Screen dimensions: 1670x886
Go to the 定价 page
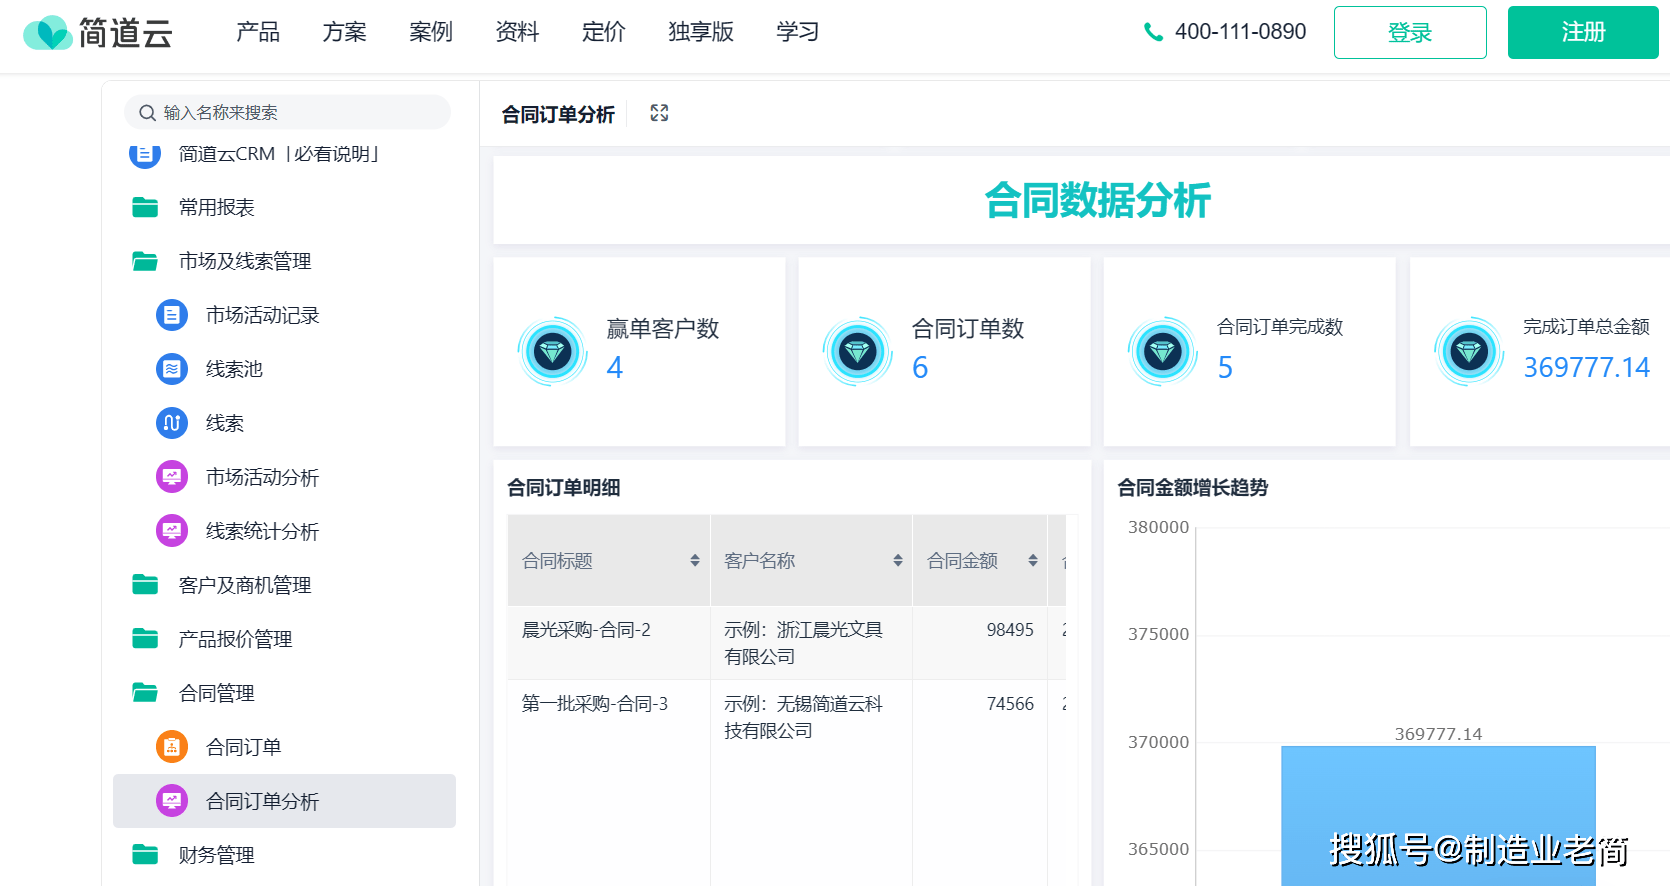pyautogui.click(x=604, y=32)
